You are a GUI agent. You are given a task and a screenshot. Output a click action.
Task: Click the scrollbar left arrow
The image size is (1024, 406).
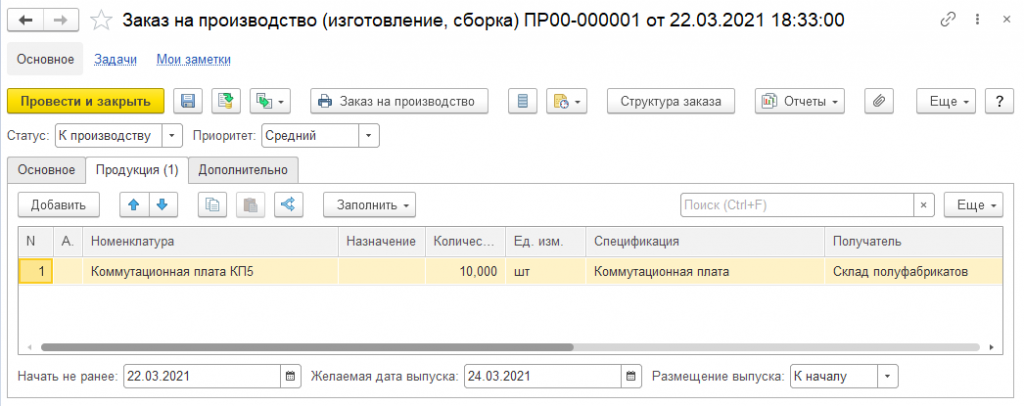[x=29, y=347]
